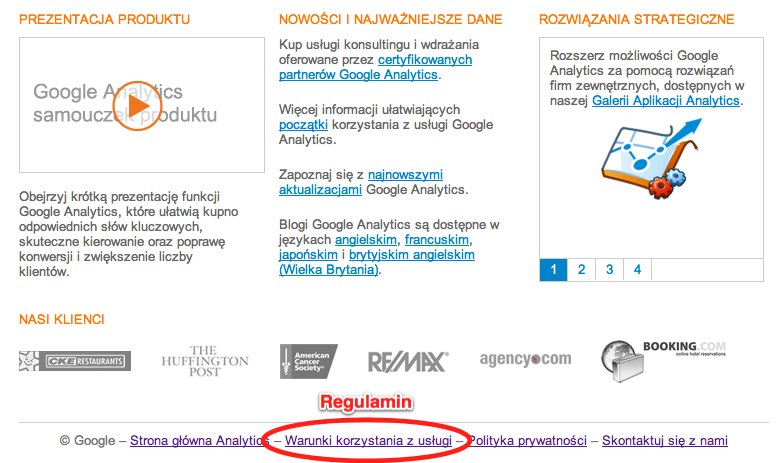Switch to slide 3 in the pager
This screenshot has height=463, width=782.
609,270
